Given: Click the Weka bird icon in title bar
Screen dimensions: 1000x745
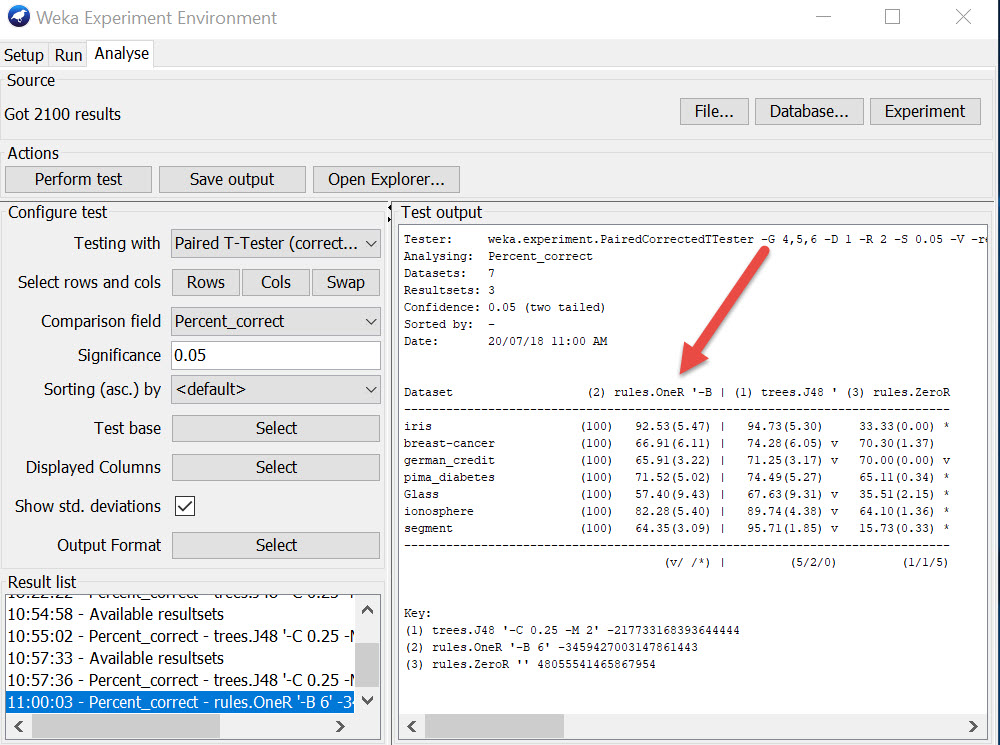Looking at the screenshot, I should pos(18,18).
